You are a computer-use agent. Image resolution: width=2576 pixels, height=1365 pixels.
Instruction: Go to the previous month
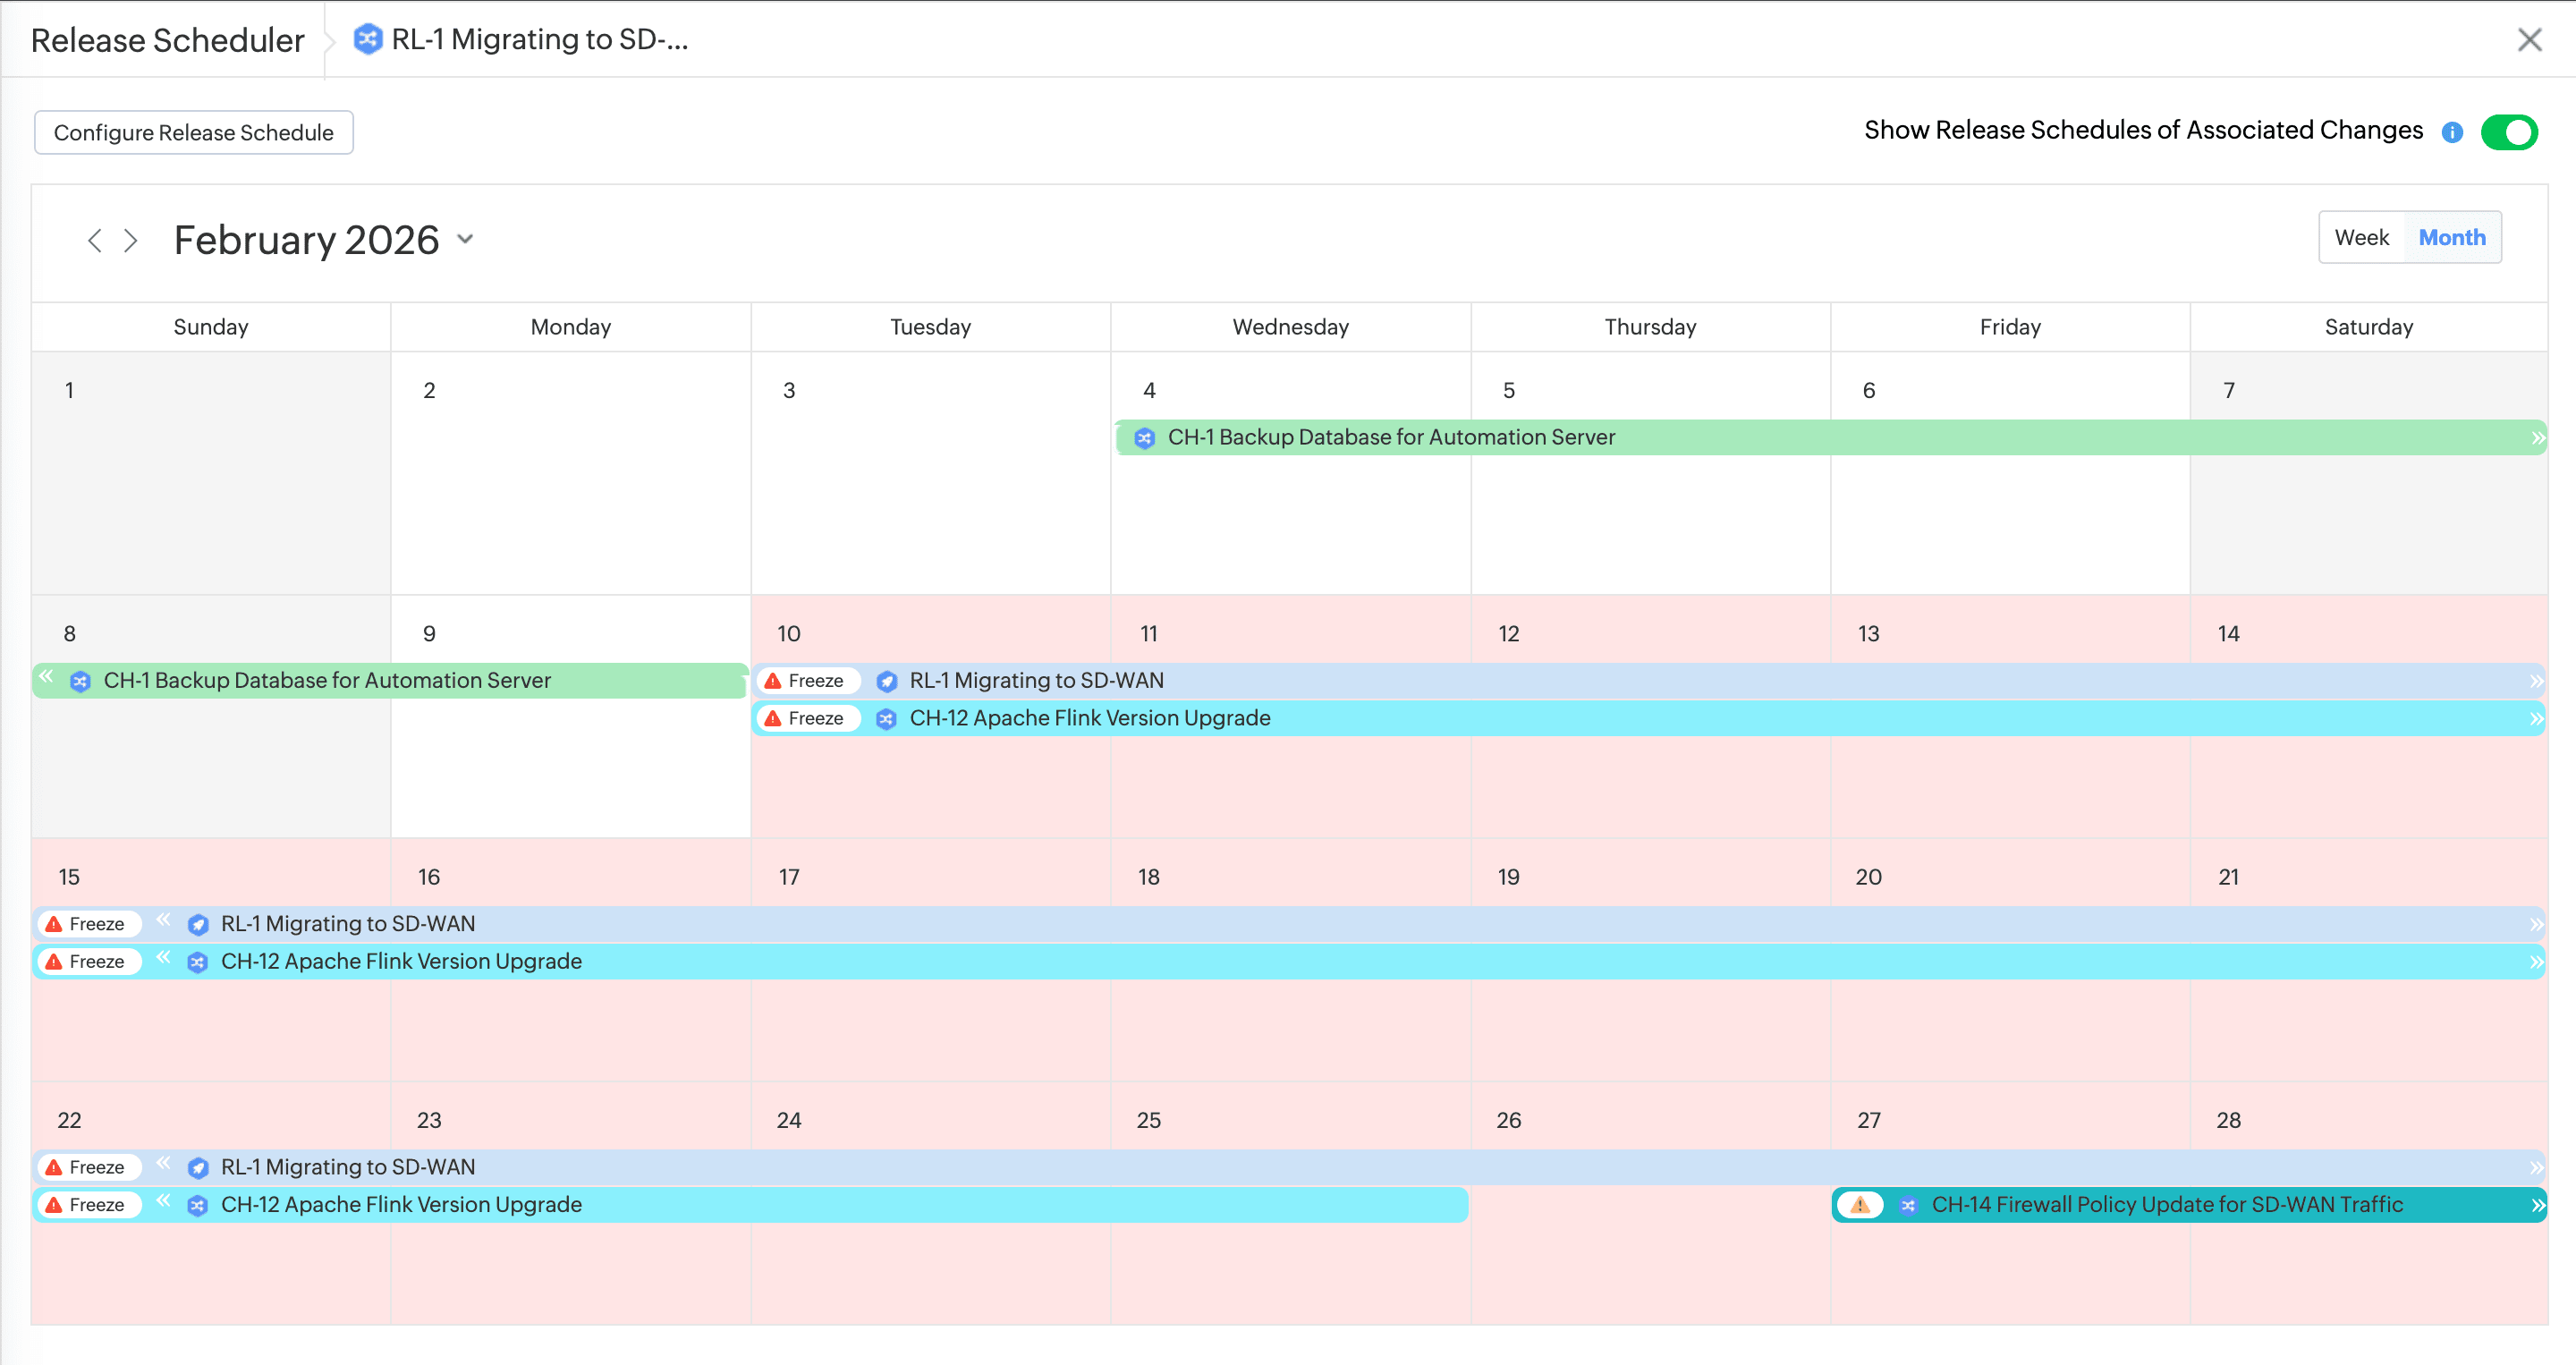(95, 240)
